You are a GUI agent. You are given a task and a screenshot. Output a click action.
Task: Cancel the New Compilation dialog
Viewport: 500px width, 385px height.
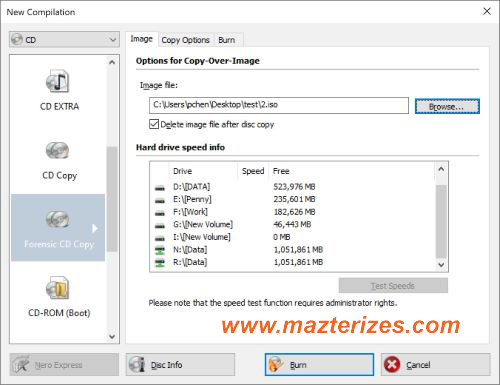(x=435, y=365)
